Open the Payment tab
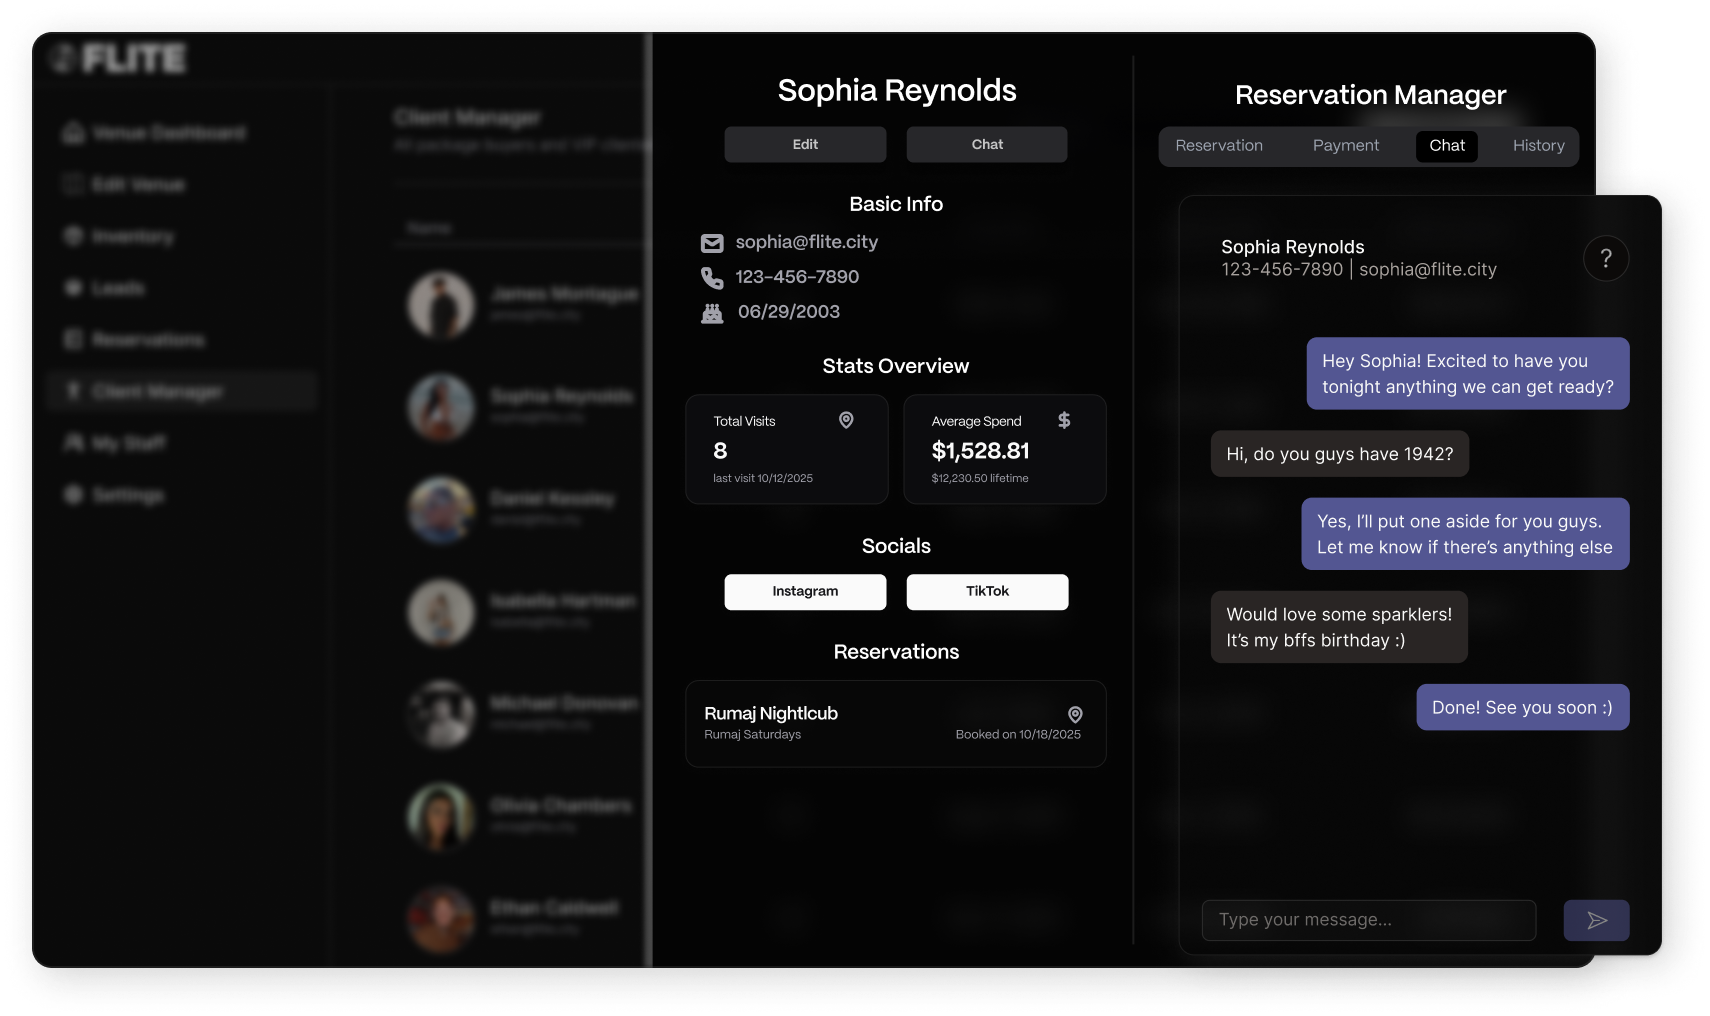Screen dimensions: 1710x1016 [1345, 146]
